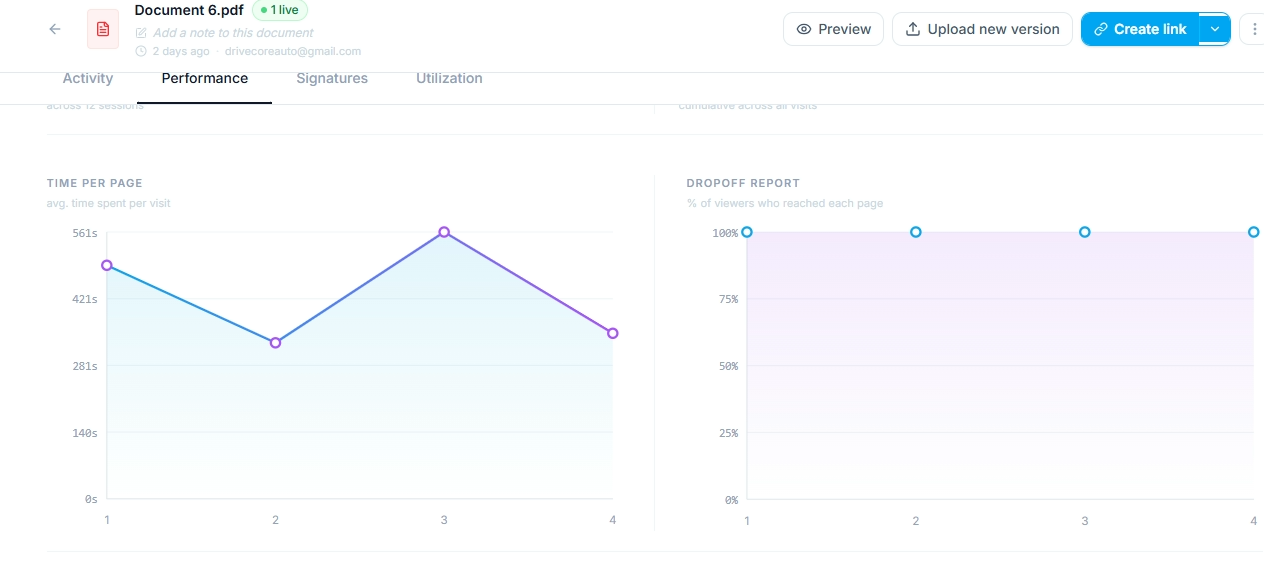Click the page 2 data point in Dropoff report
The image size is (1264, 566).
[x=915, y=232]
